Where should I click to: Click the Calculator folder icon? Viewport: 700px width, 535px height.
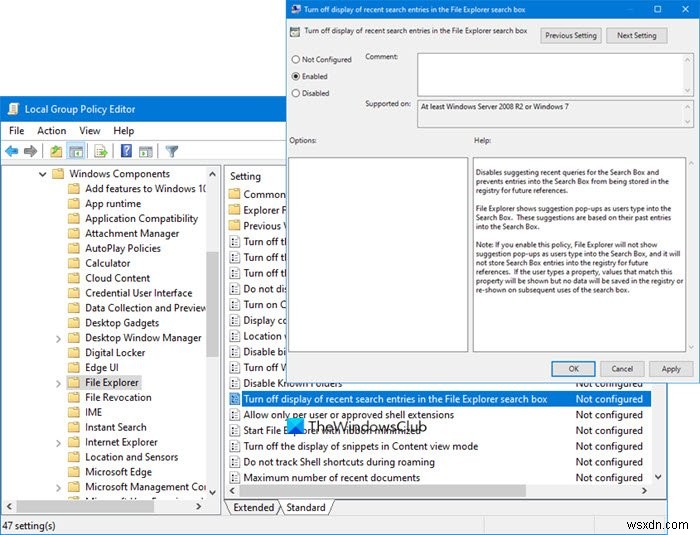tap(74, 263)
